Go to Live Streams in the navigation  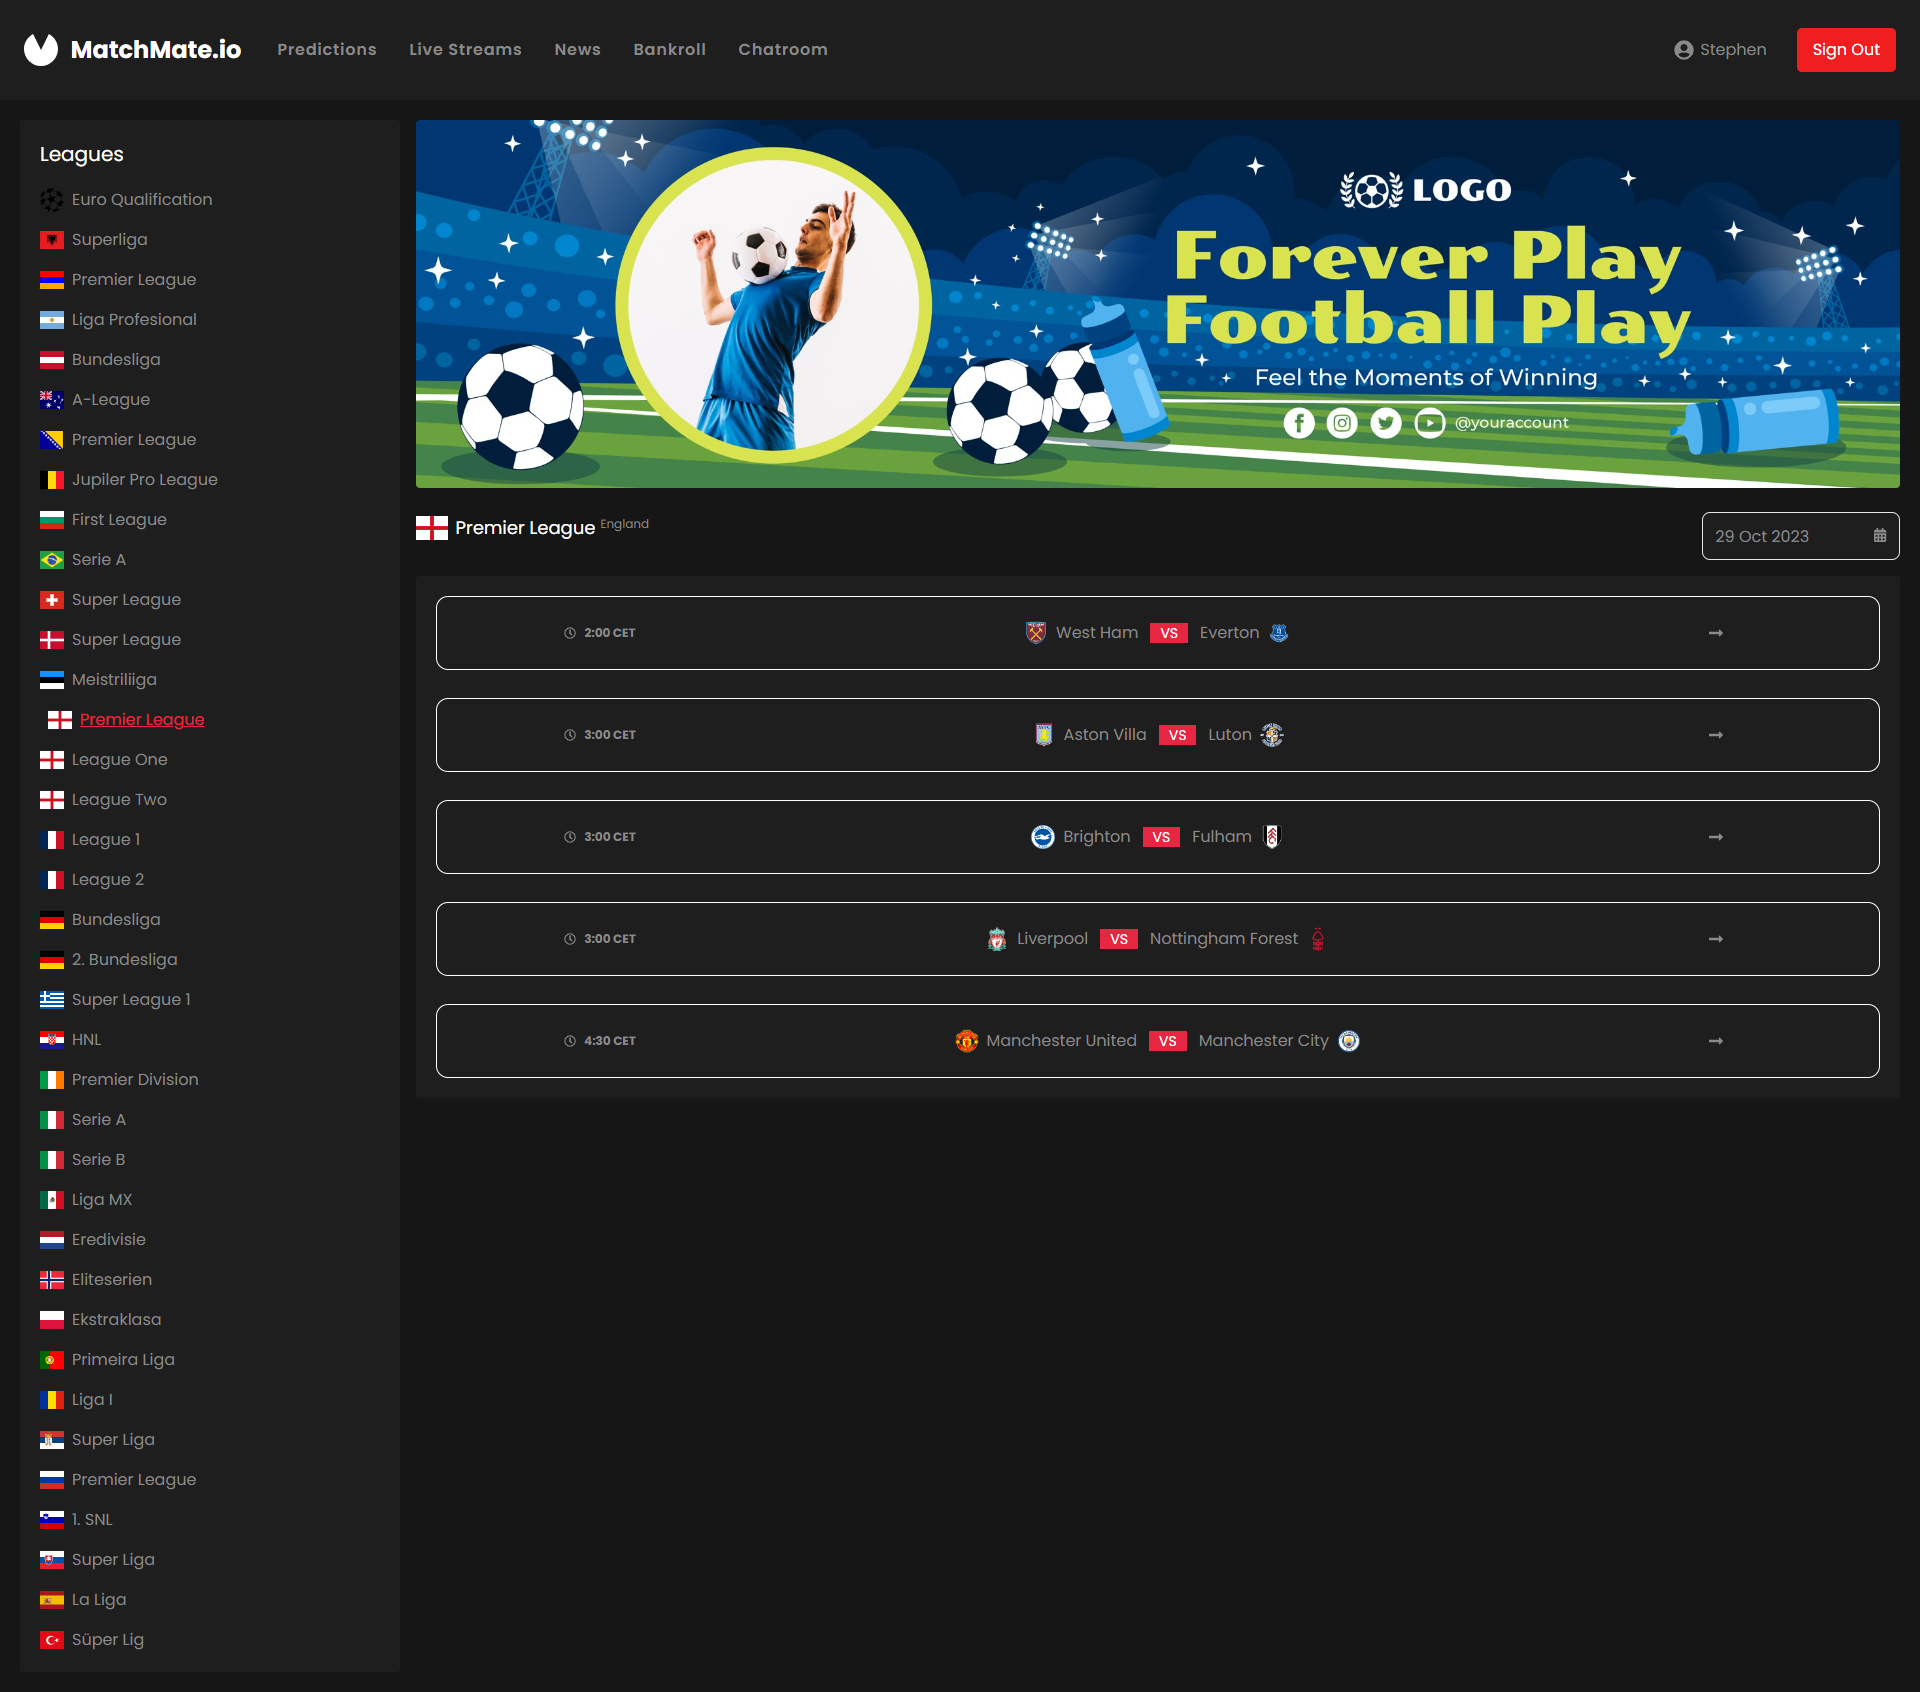pyautogui.click(x=465, y=50)
